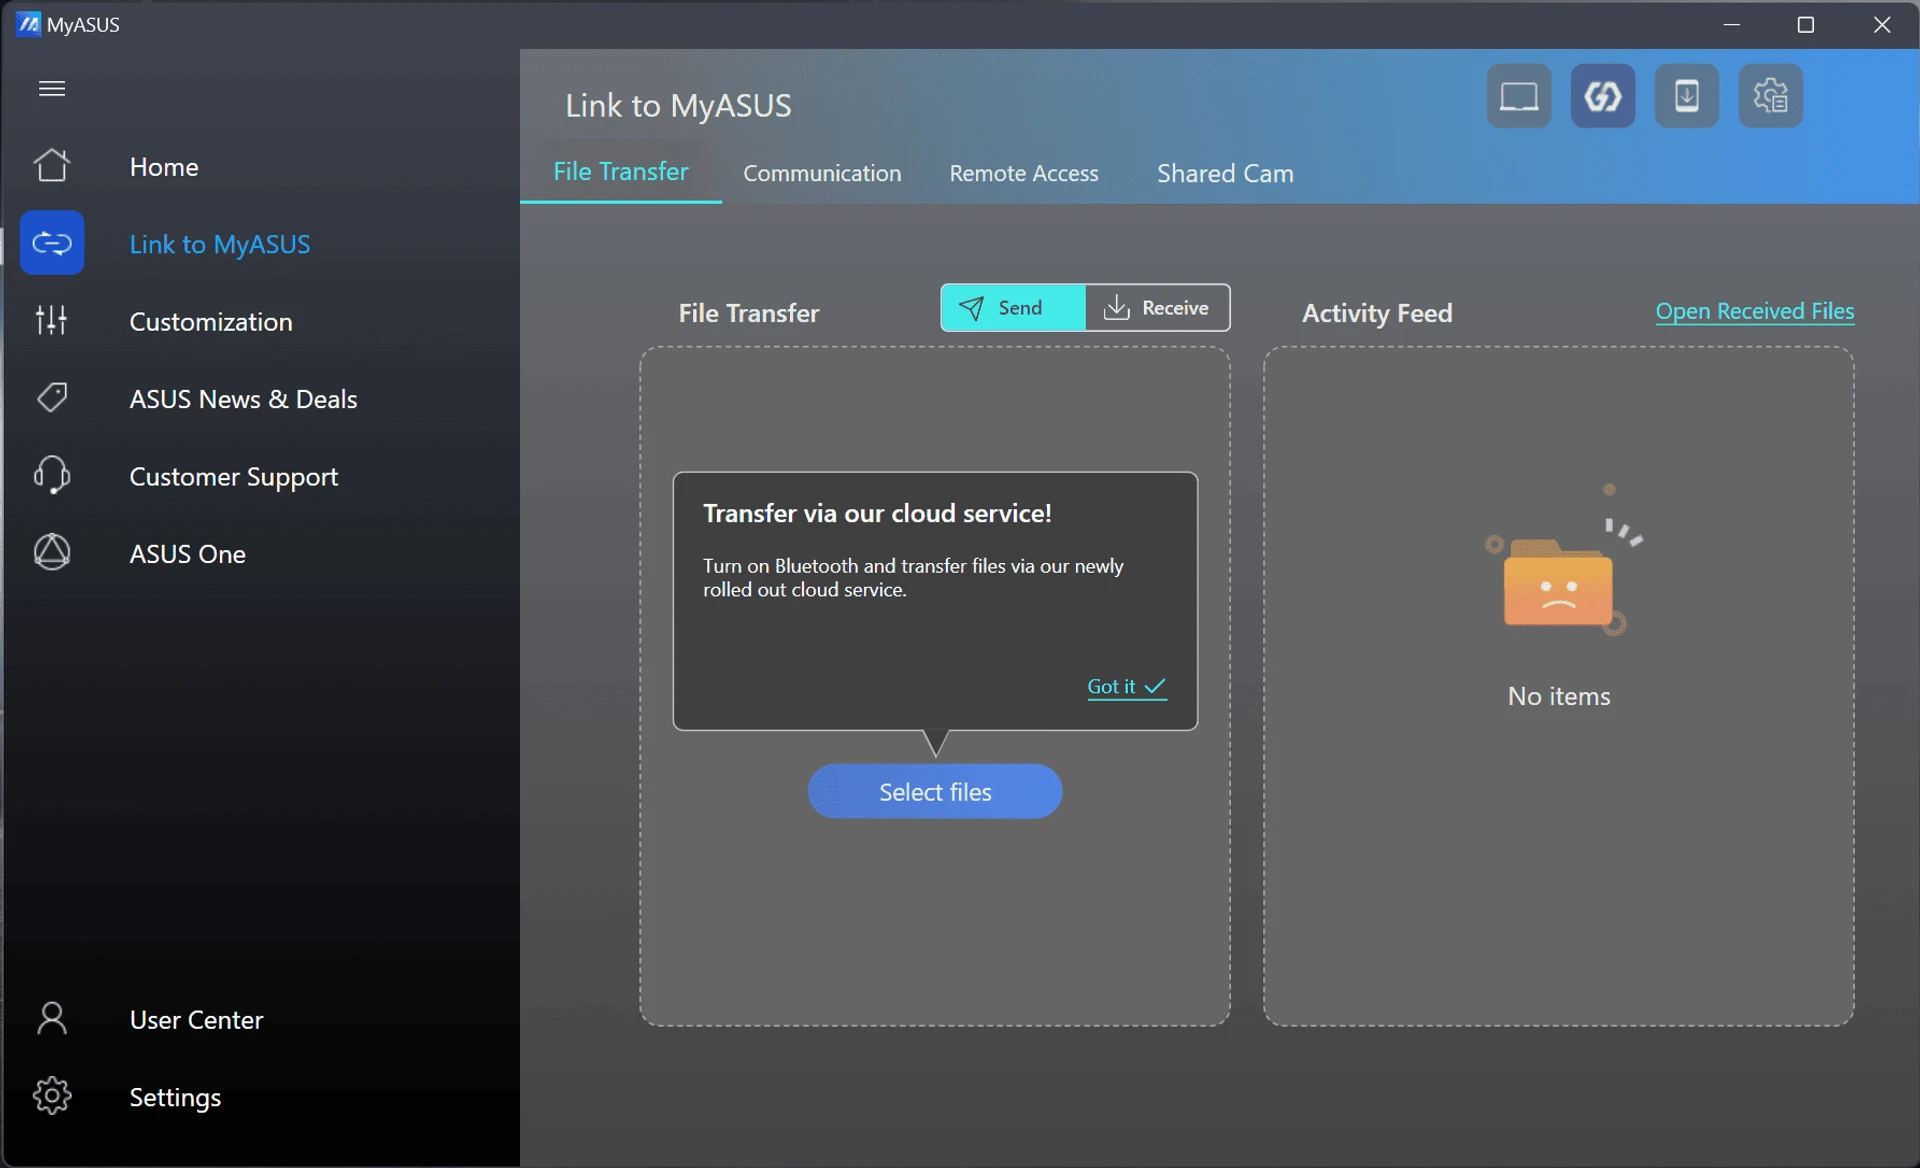The image size is (1920, 1168).
Task: Click the Settings gear icon in sidebar
Action: pos(52,1096)
